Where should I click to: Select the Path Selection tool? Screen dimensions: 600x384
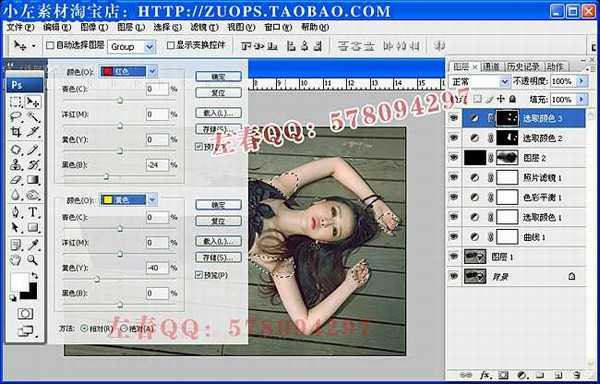16,228
